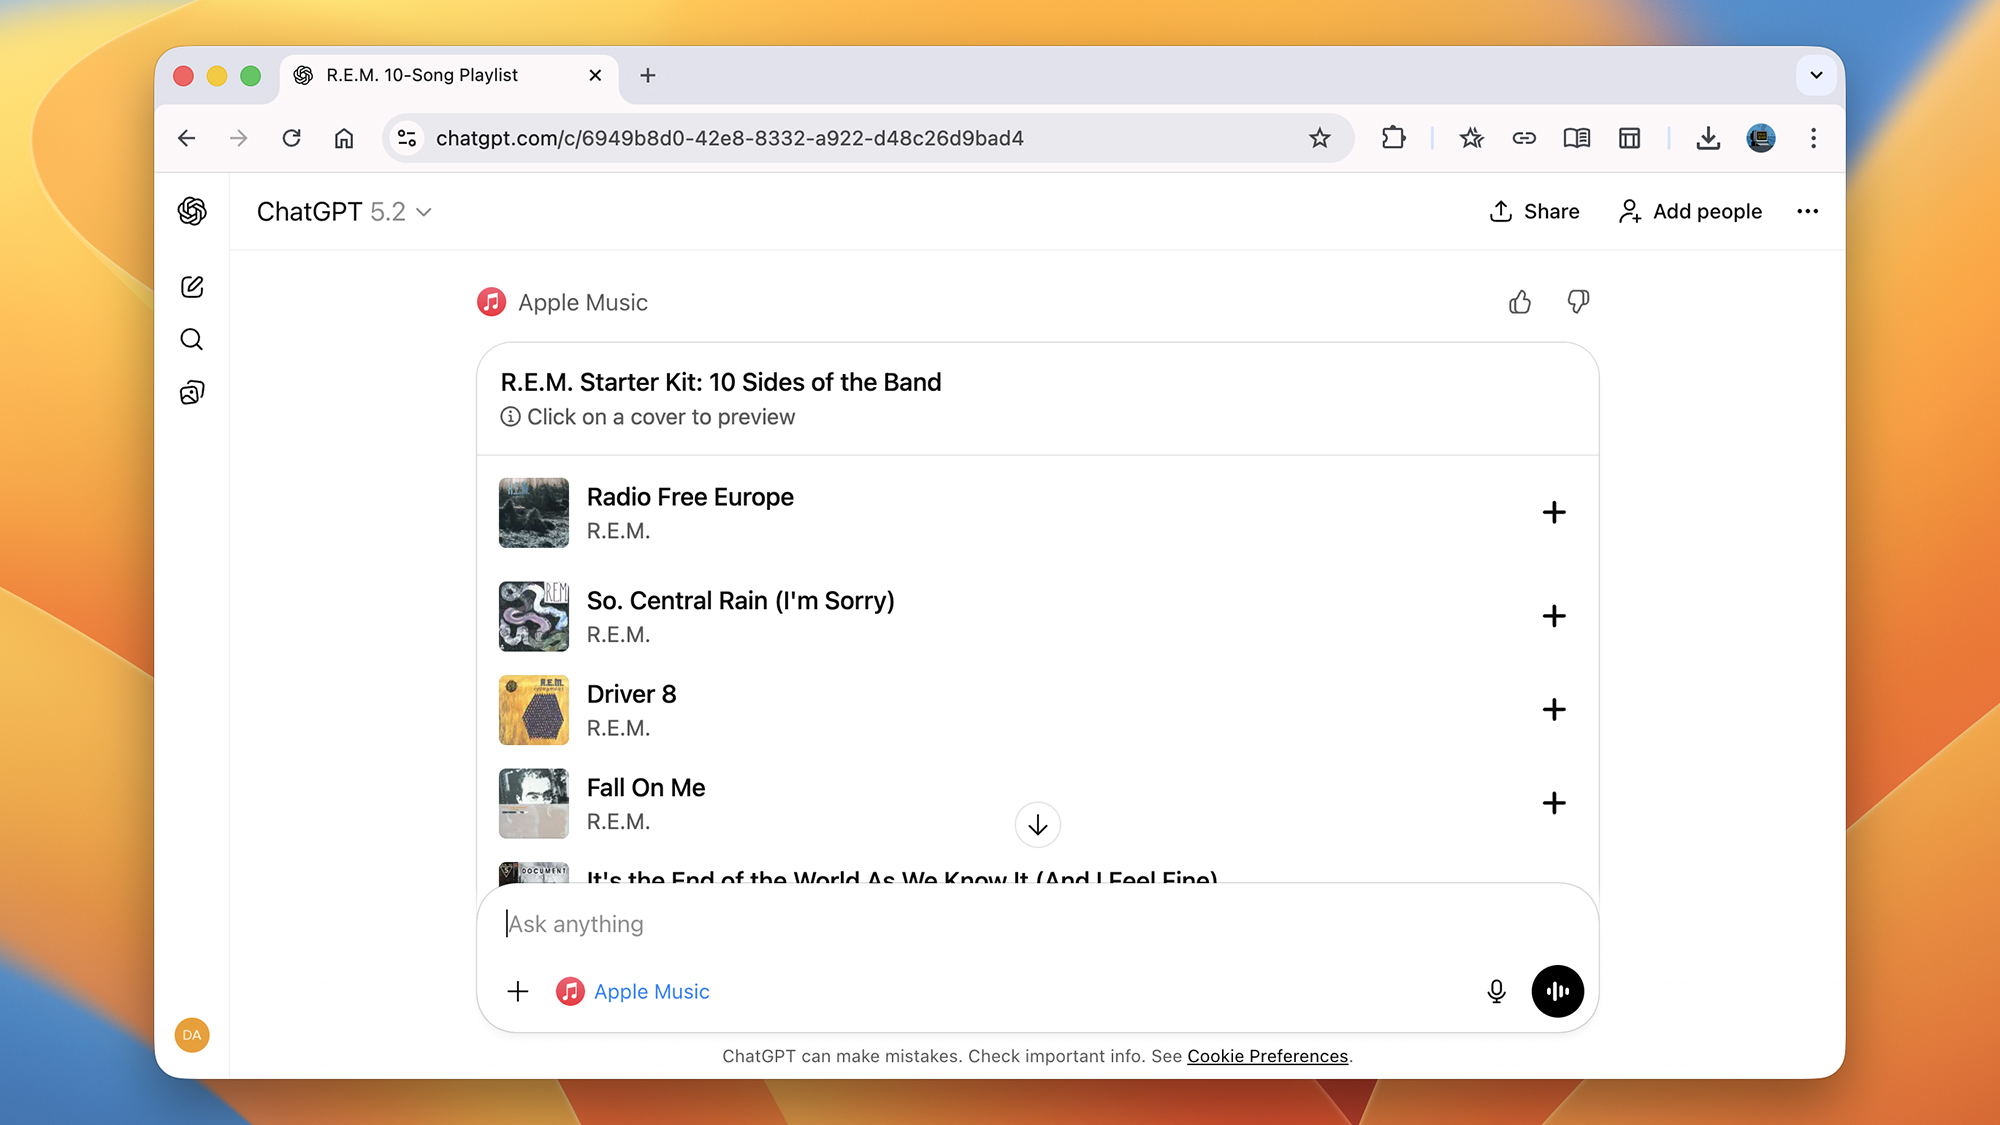Thumbs up the Apple Music response
This screenshot has width=2000, height=1125.
tap(1519, 301)
